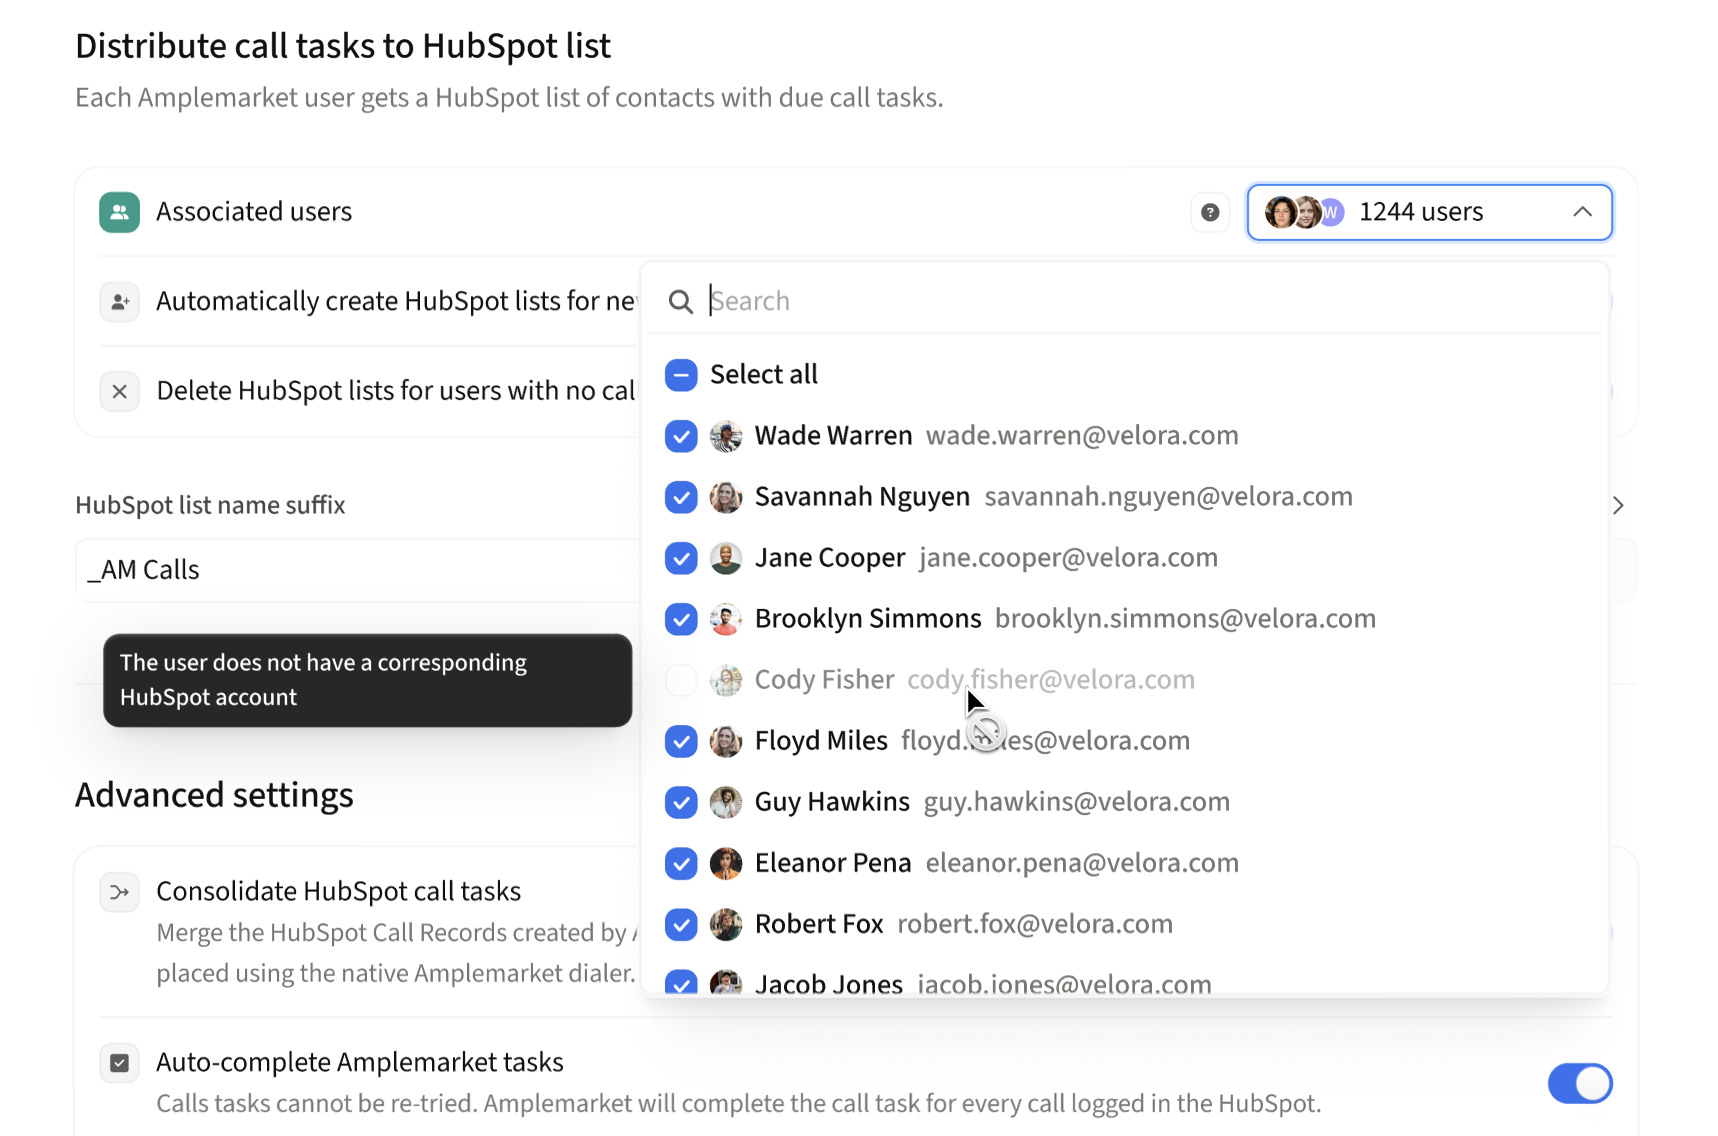This screenshot has height=1136, width=1718.
Task: Click the Associated users label
Action: 254,212
